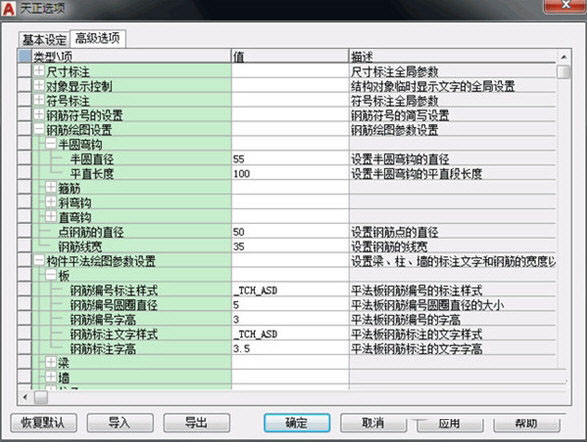Image resolution: width=587 pixels, height=442 pixels.
Task: Click description 平法板钢筋编号圆圈直径的大小
Action: (428, 305)
